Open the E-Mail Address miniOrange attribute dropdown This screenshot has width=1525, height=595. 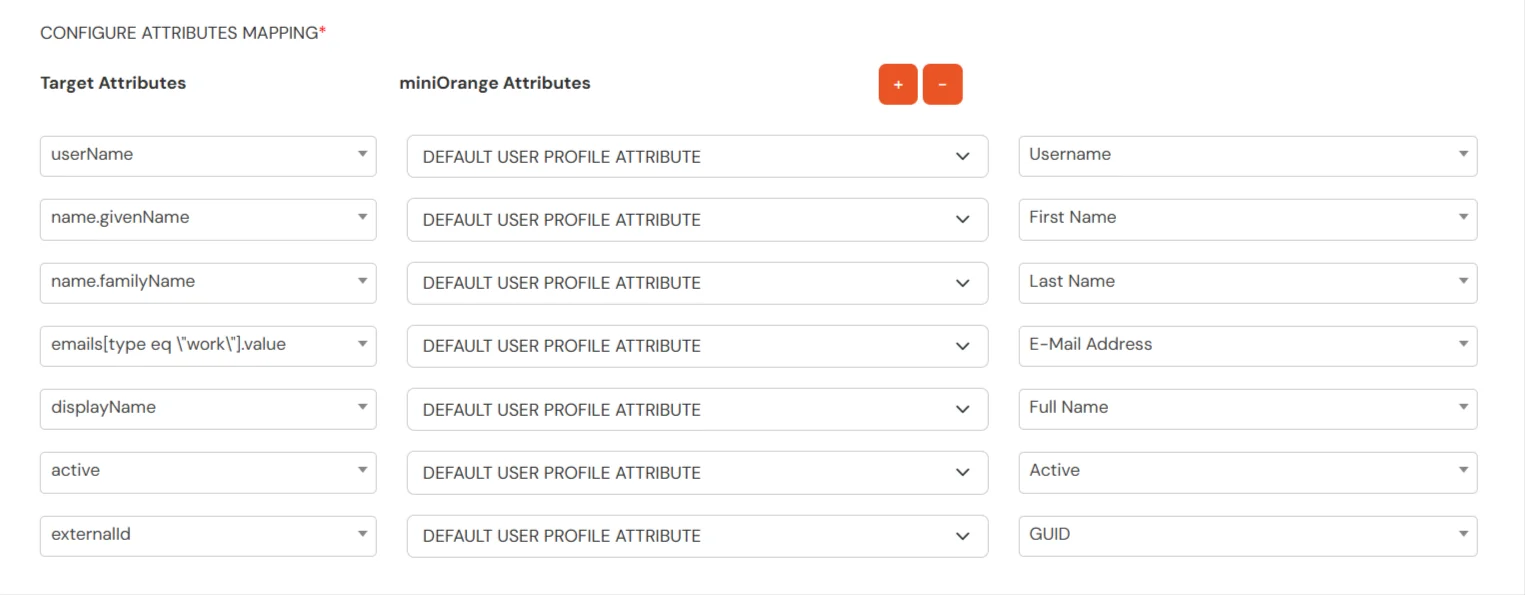point(1248,346)
